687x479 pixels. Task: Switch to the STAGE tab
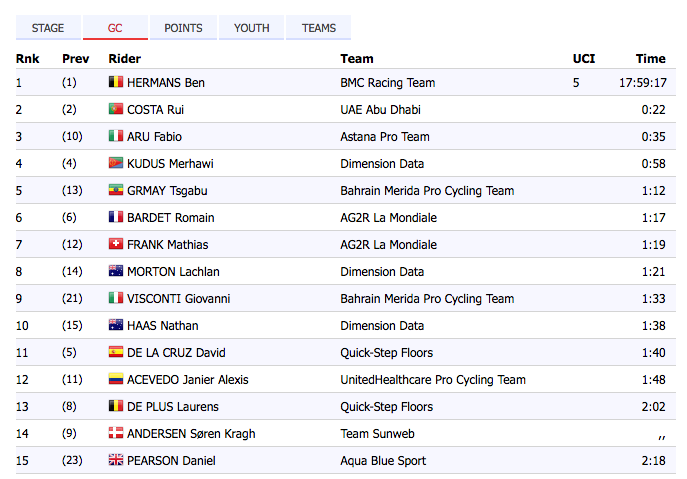[48, 28]
